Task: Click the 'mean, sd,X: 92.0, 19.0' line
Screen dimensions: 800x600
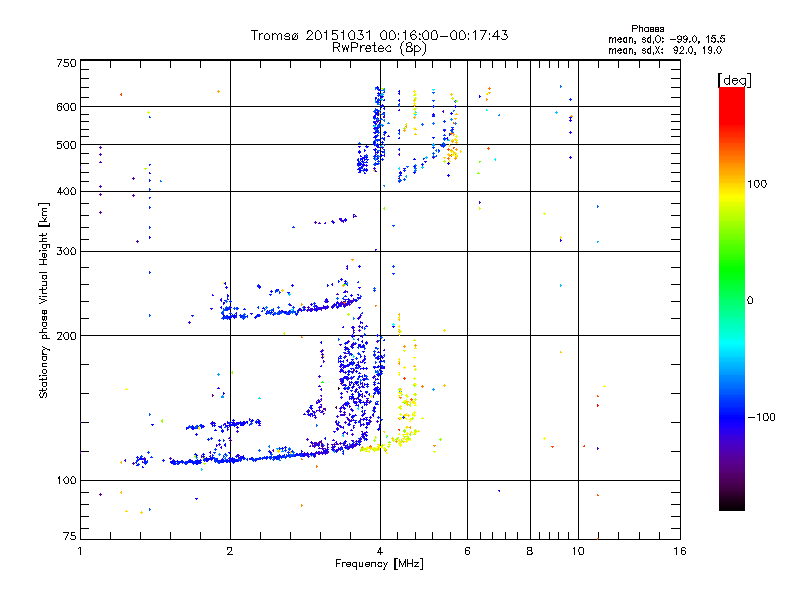Action: point(665,51)
